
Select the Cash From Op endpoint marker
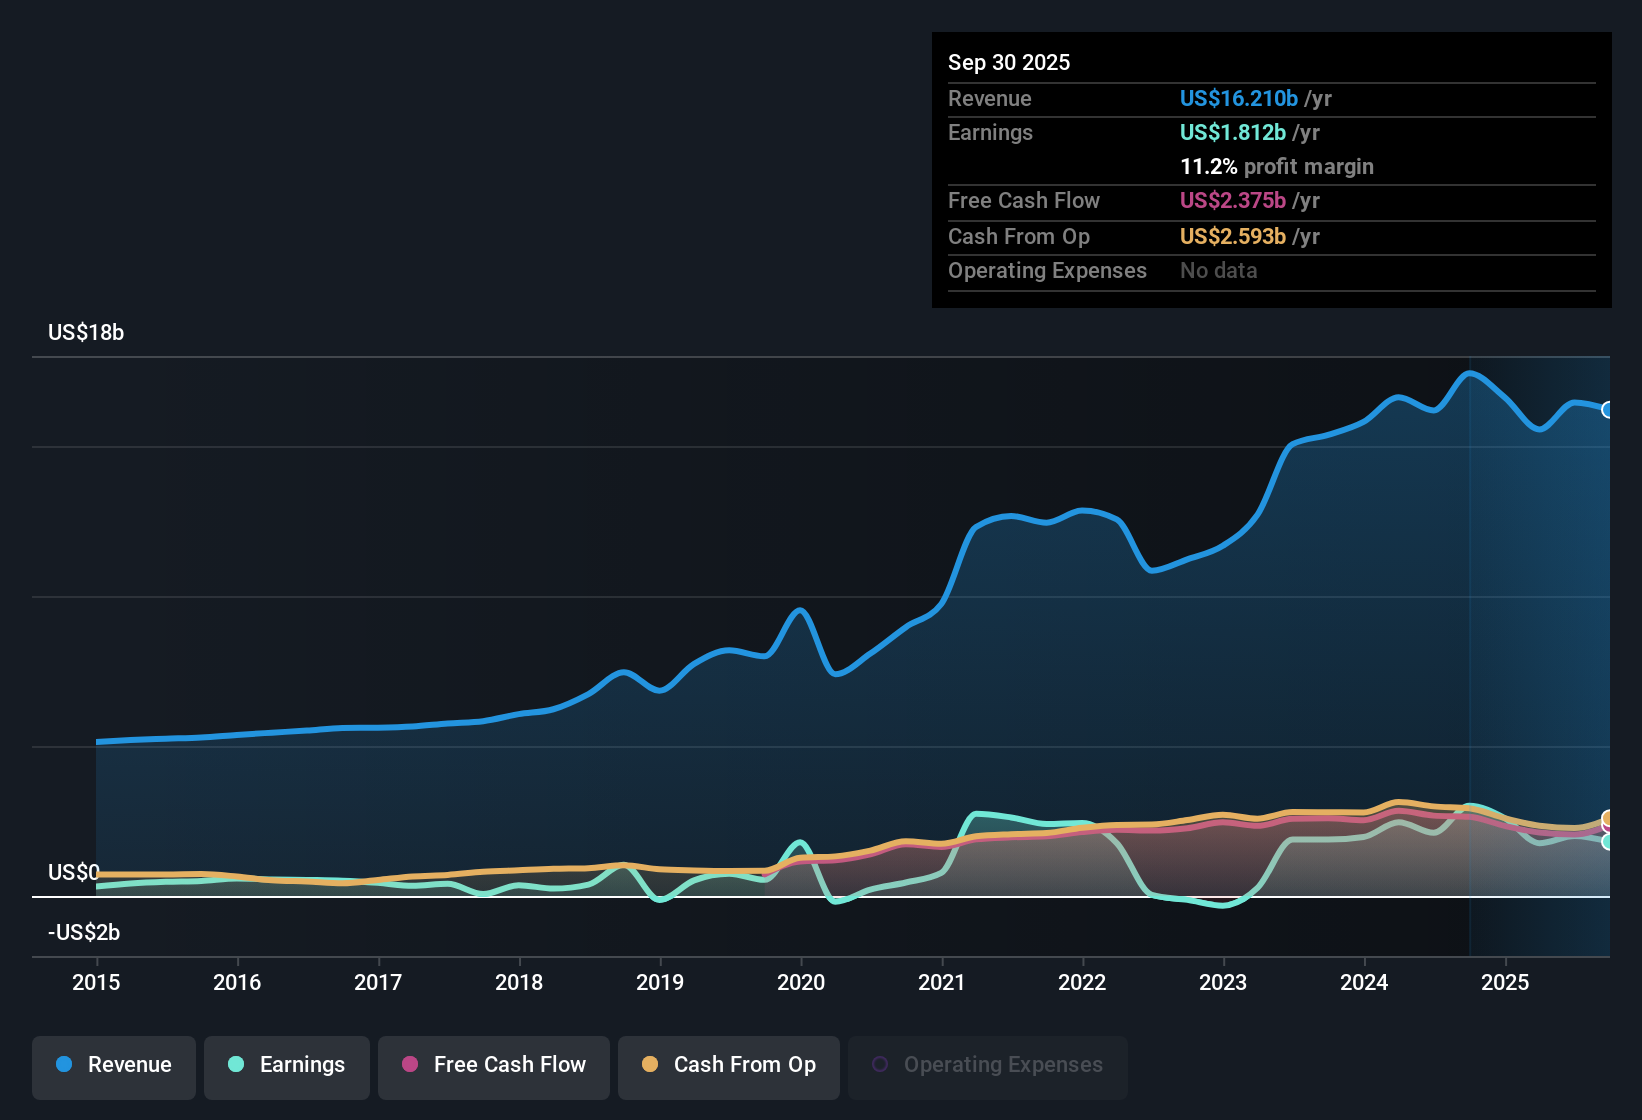click(1608, 816)
